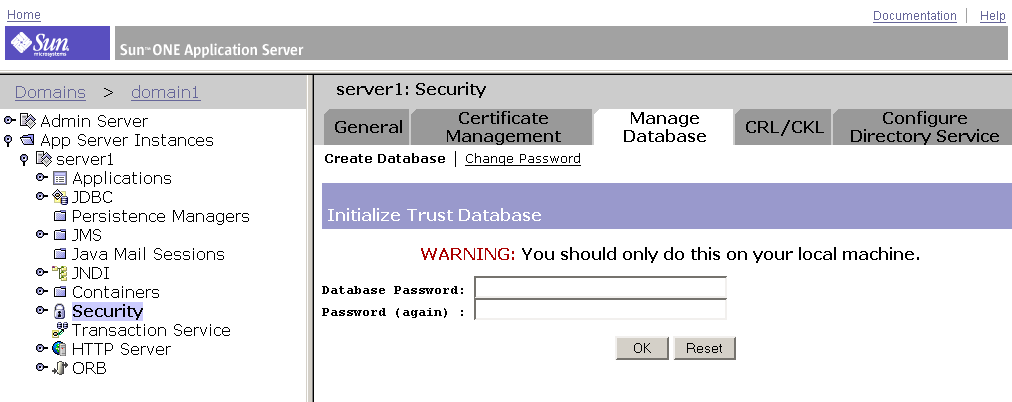Screen dimensions: 1012x402
Task: Click the ORB icon
Action: coord(59,368)
